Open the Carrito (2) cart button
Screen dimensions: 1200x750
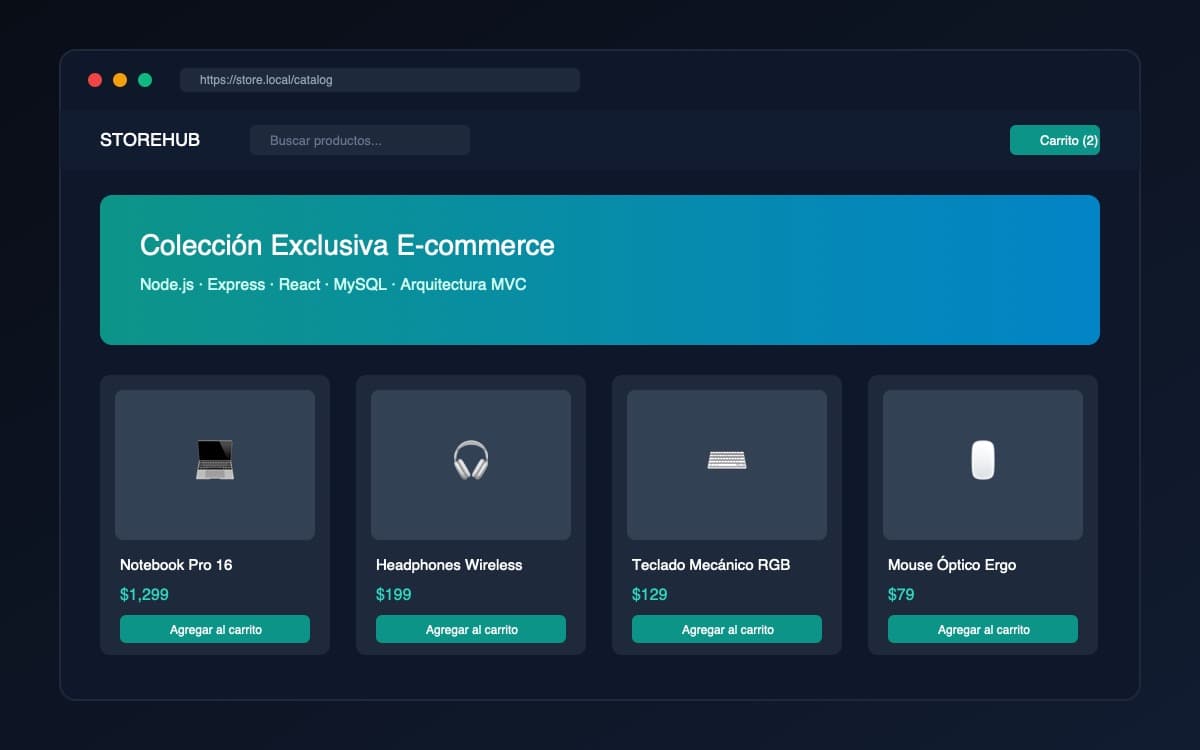click(1055, 140)
